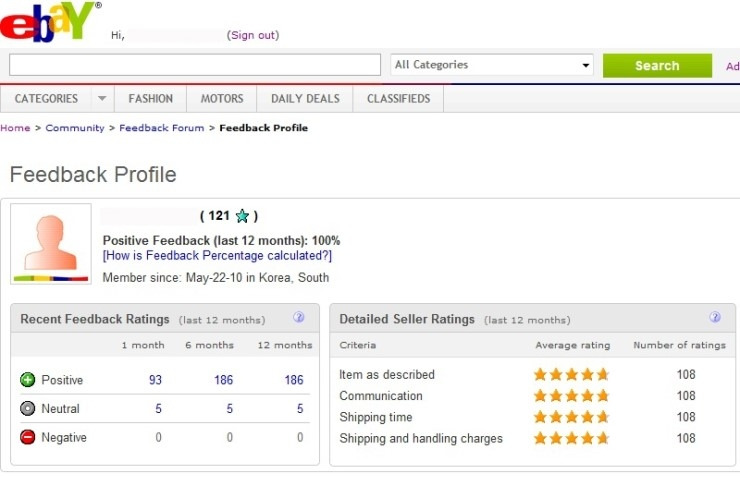Open the All Categories dropdown

[492, 65]
